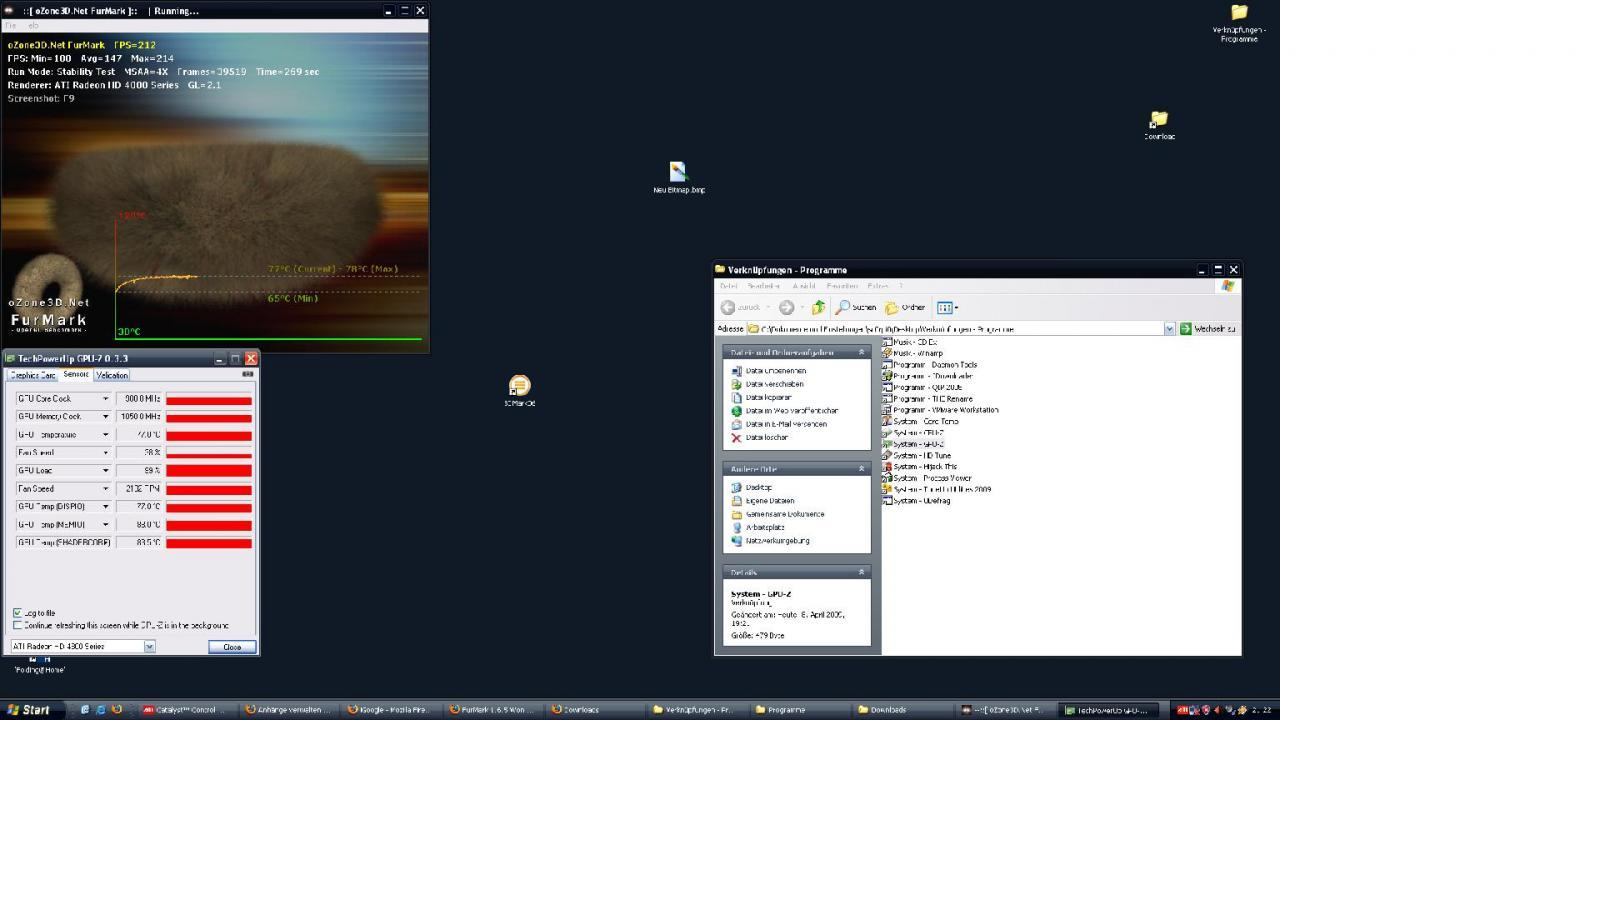Switch to Downloads folder taskbar button
This screenshot has width=1600, height=900.
(900, 710)
